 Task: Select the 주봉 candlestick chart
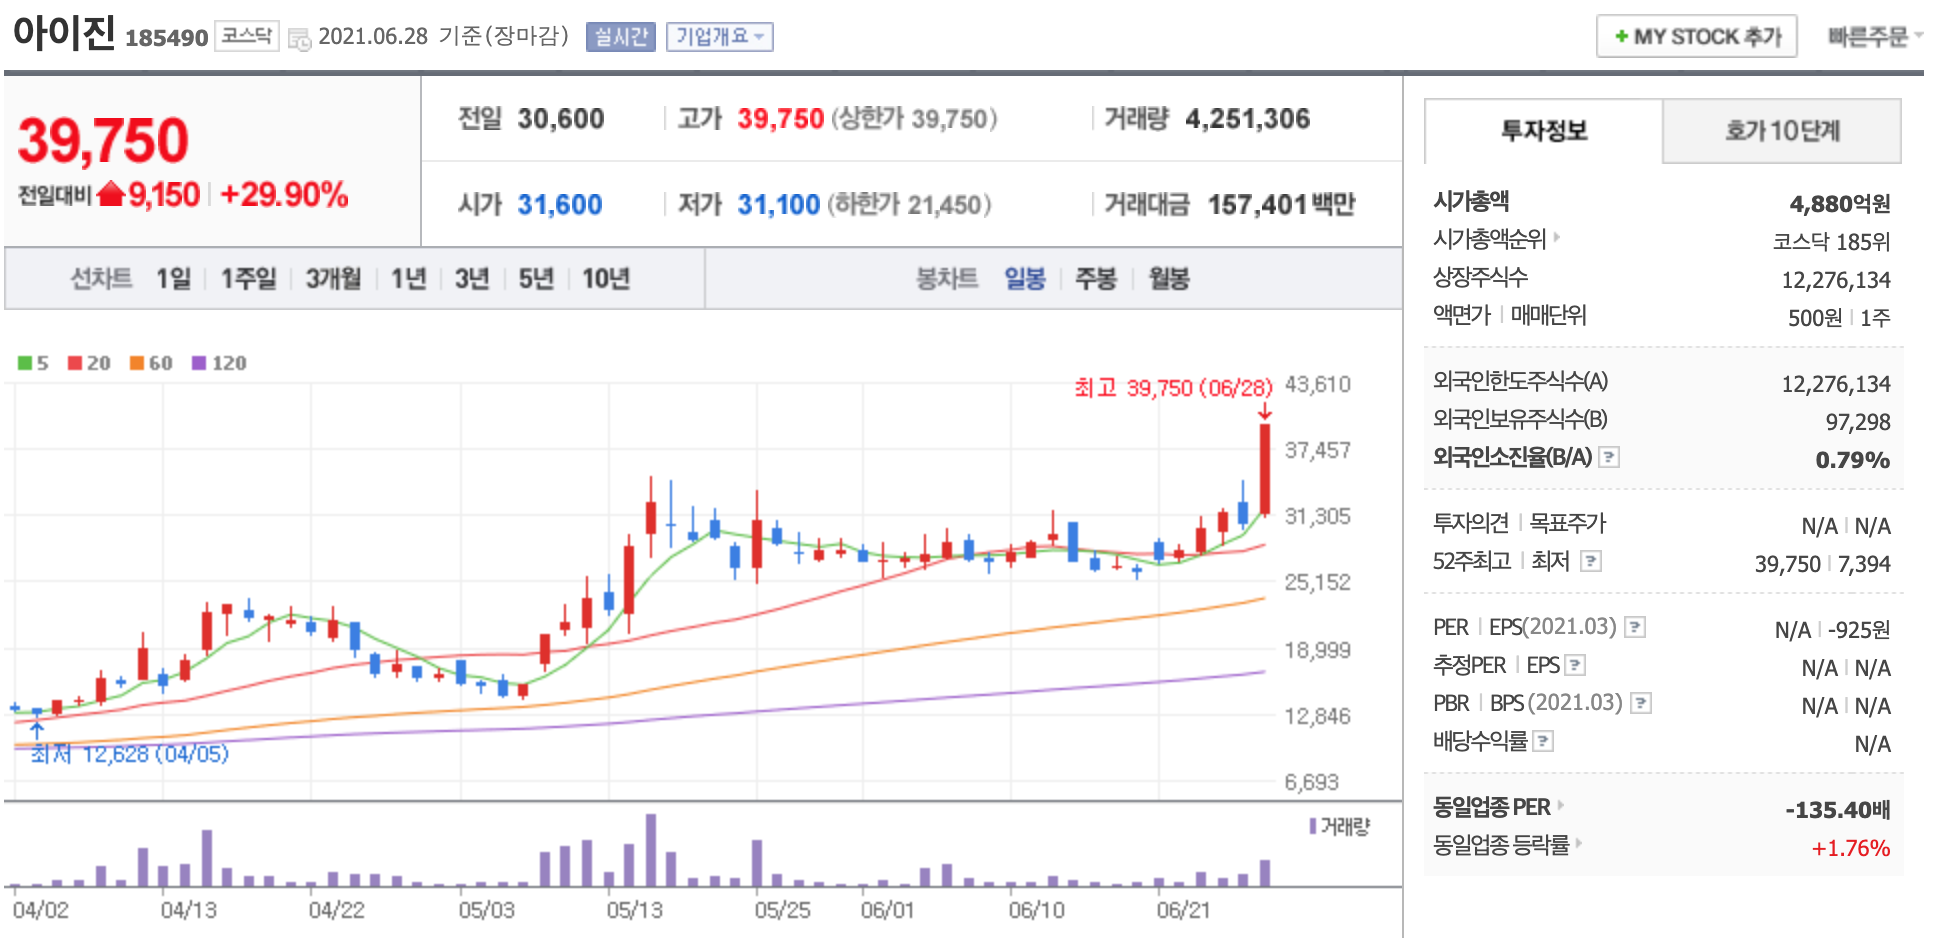click(x=1096, y=278)
